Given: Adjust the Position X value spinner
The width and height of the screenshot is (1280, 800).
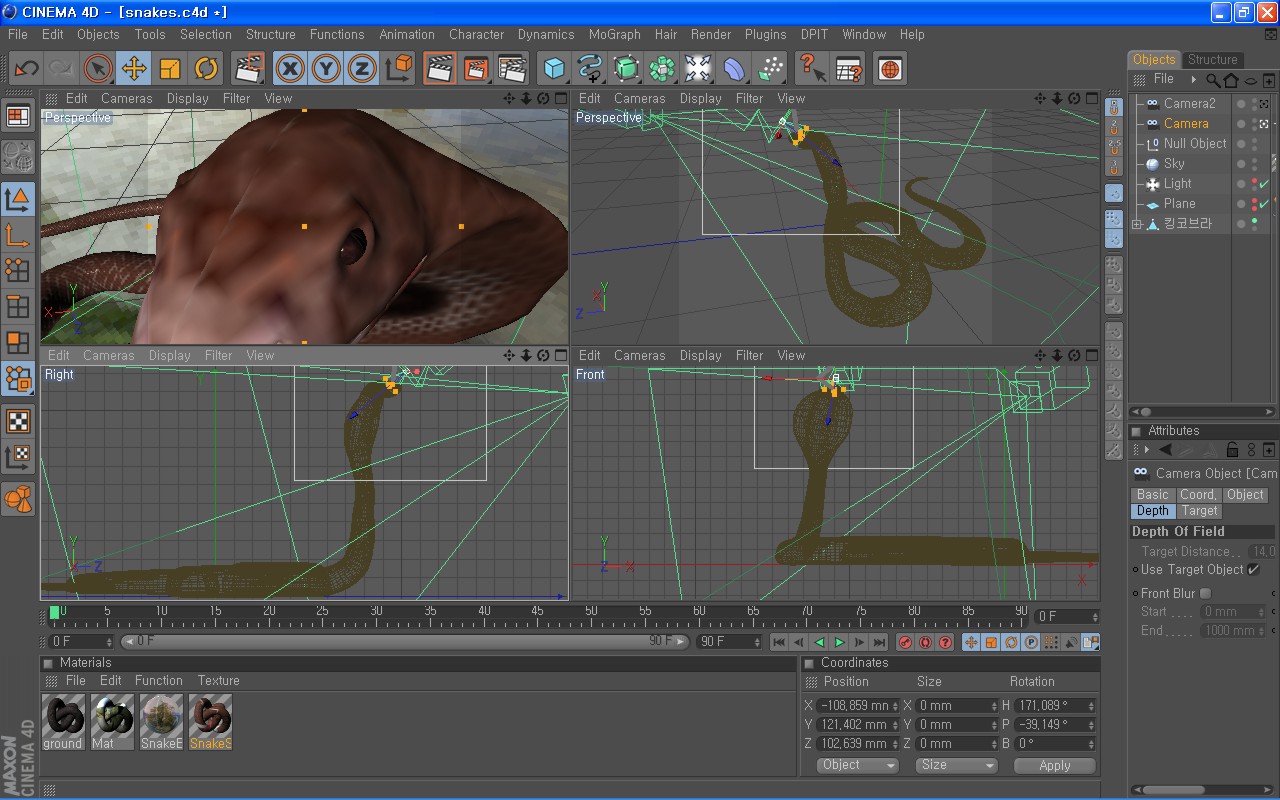Looking at the screenshot, I should (x=893, y=706).
